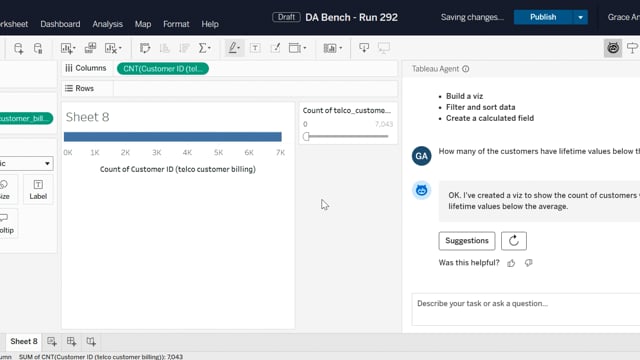The height and width of the screenshot is (360, 640).
Task: Expand the Totals dropdown arrow
Action: click(x=209, y=48)
